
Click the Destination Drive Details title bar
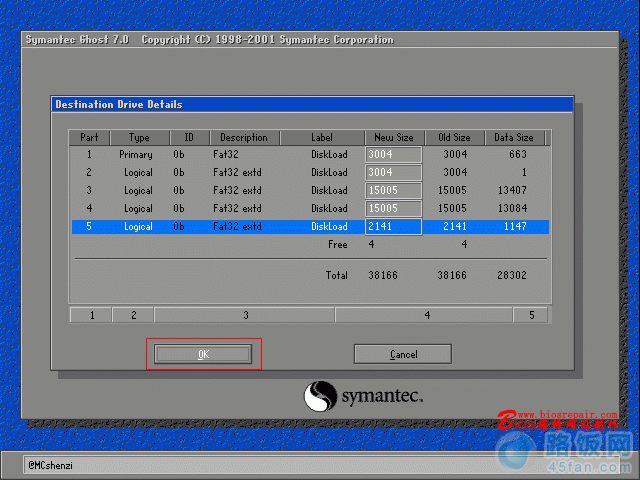[312, 104]
